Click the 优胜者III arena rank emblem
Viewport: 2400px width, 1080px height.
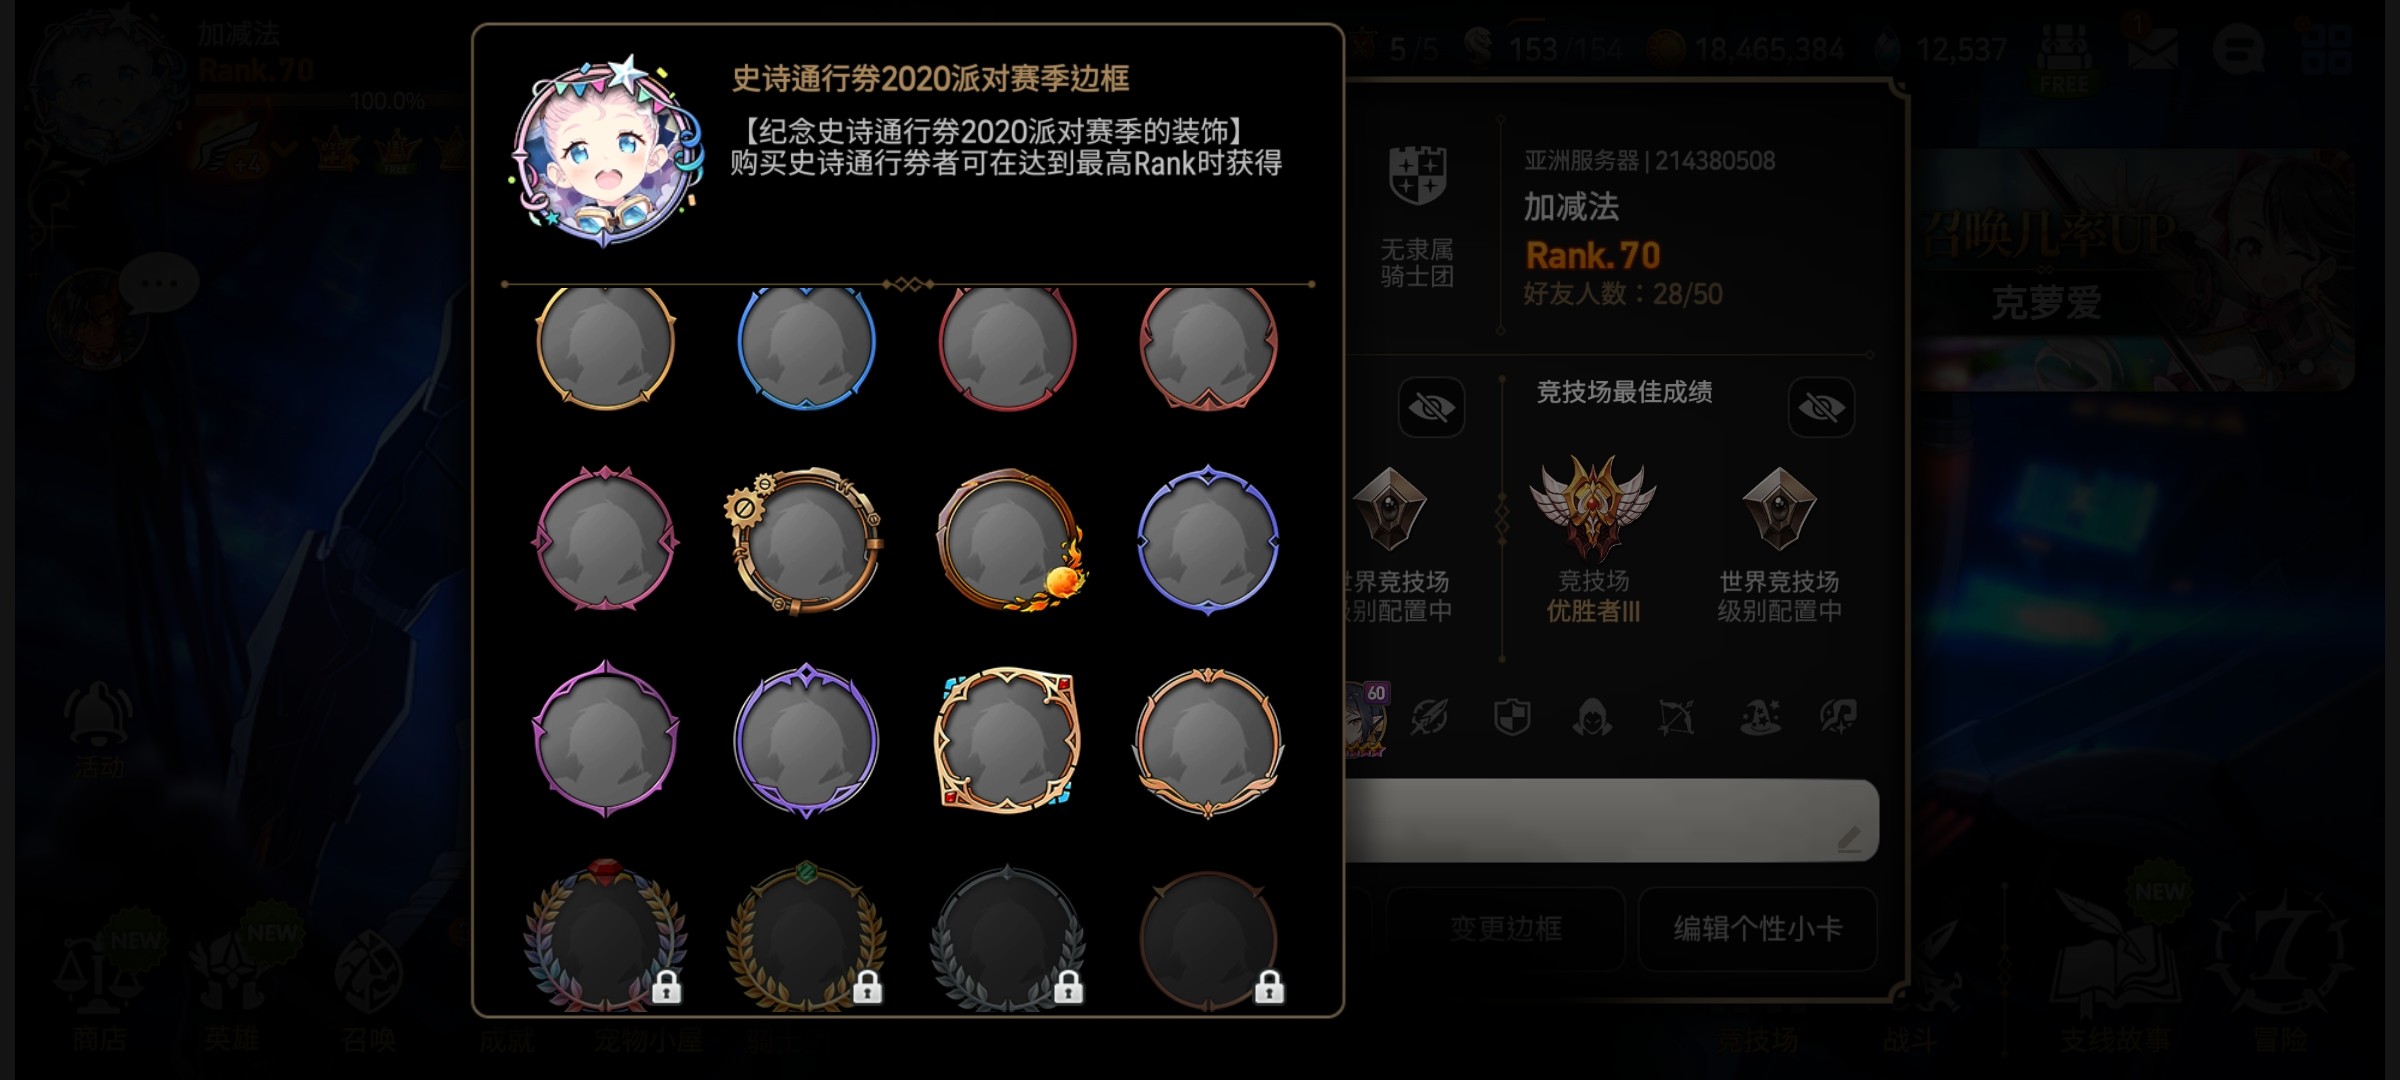[x=1593, y=505]
